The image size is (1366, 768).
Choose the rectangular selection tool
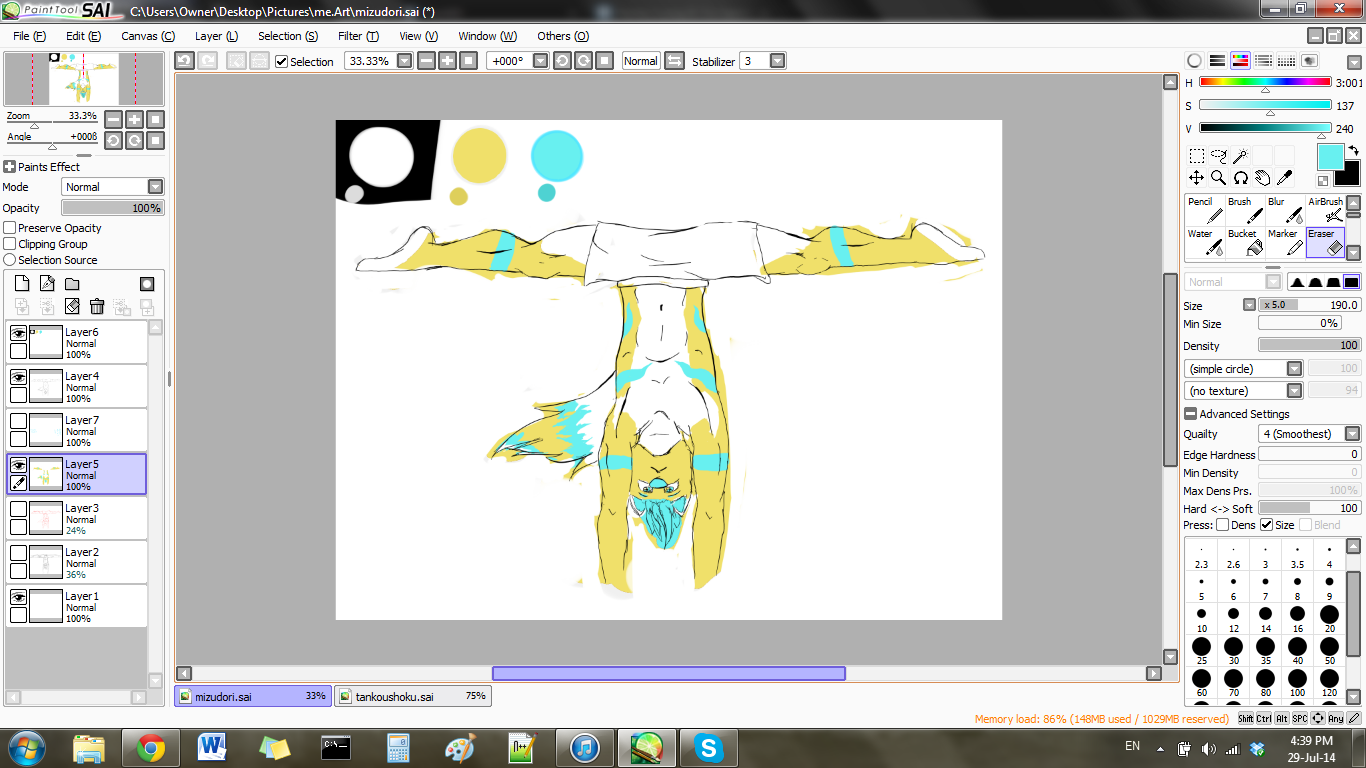click(1196, 156)
